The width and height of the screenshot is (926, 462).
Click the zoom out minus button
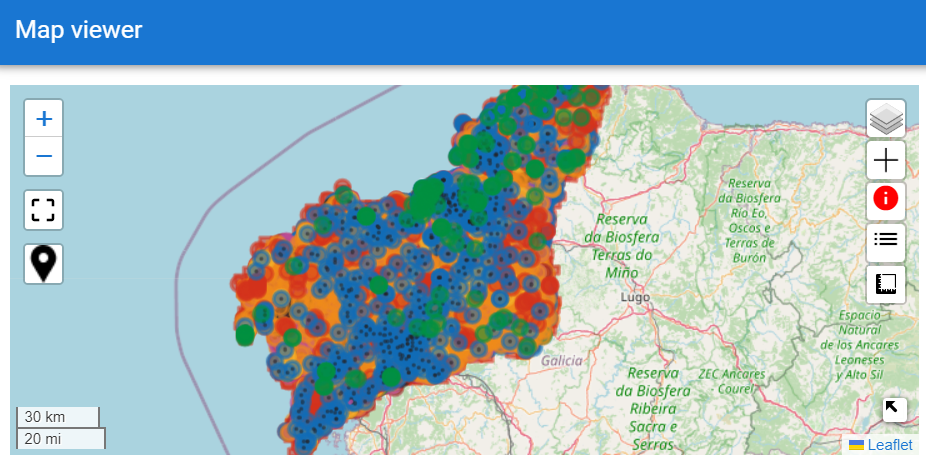44,156
